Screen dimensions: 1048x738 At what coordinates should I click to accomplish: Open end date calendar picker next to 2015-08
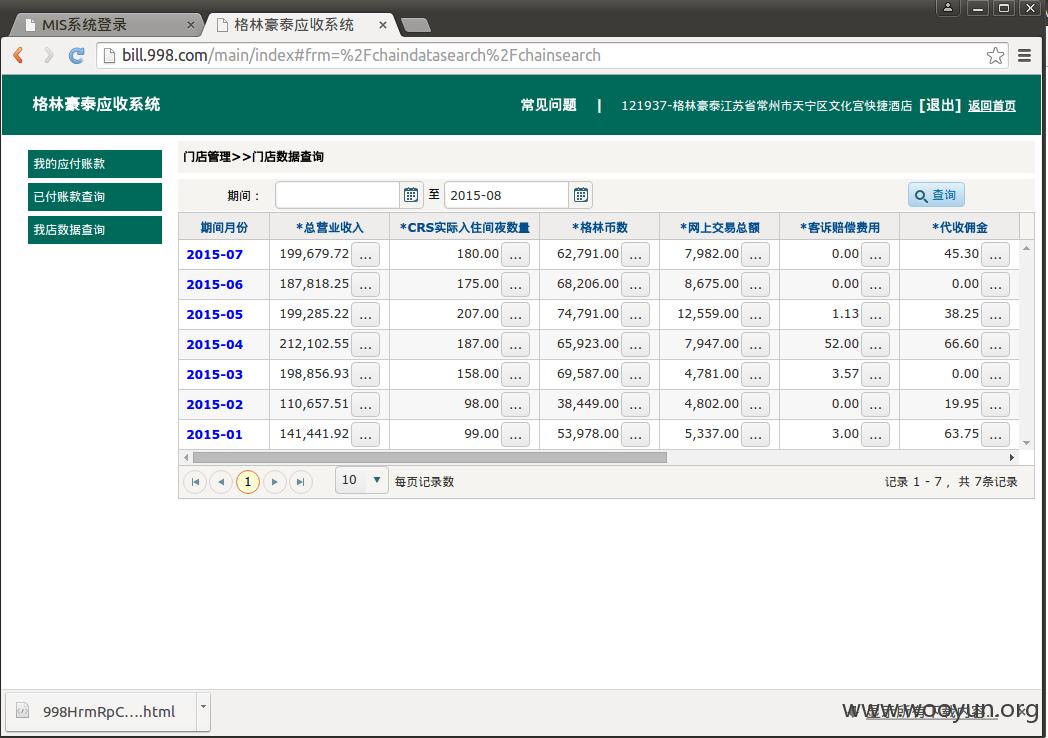(581, 195)
